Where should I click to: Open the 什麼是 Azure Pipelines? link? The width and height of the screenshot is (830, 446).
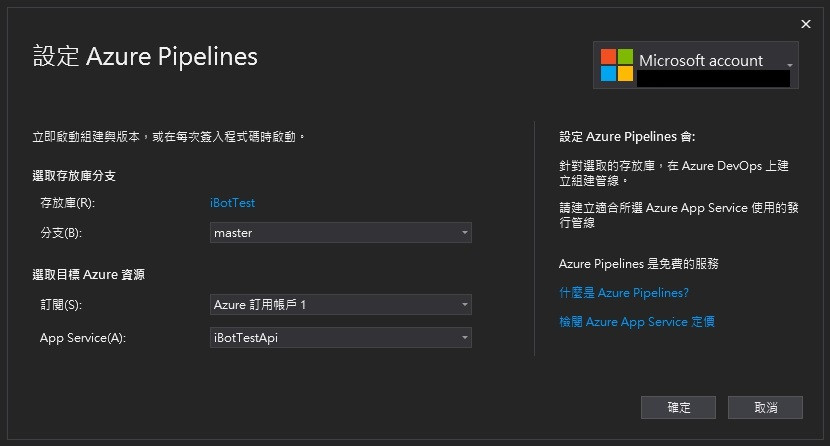coord(624,293)
